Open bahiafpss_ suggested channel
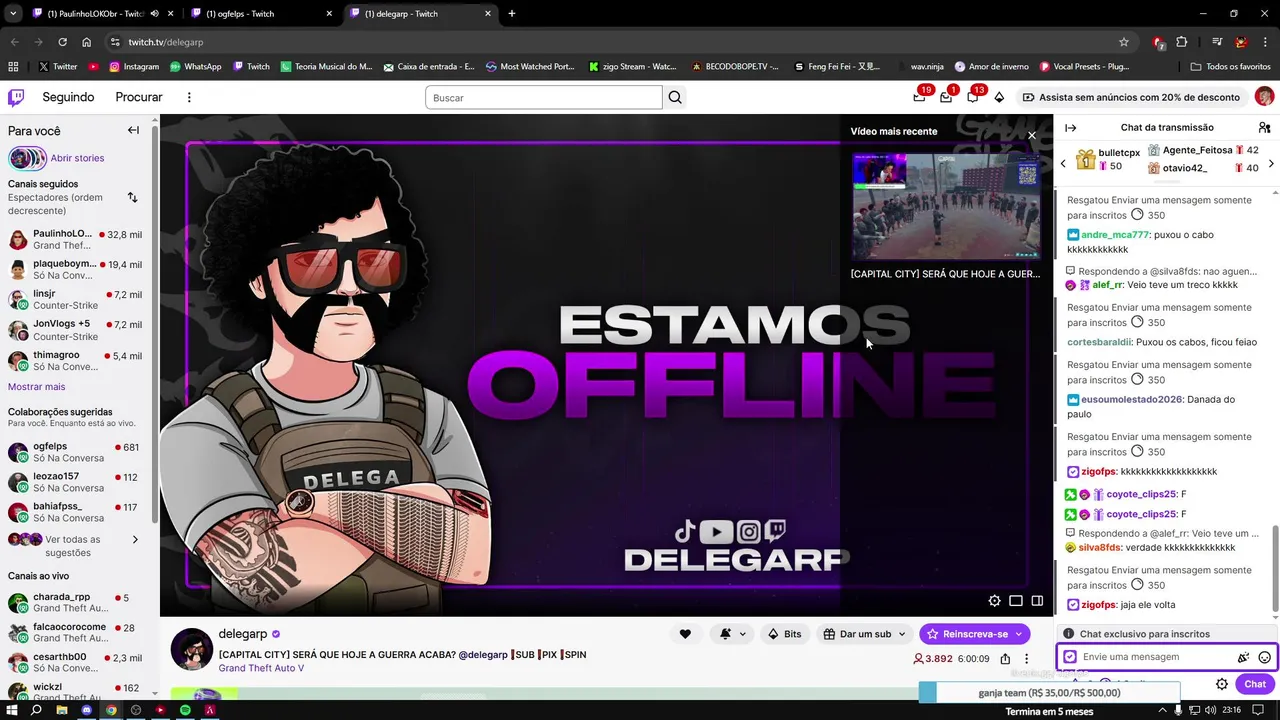Image resolution: width=1280 pixels, height=720 pixels. click(x=76, y=512)
